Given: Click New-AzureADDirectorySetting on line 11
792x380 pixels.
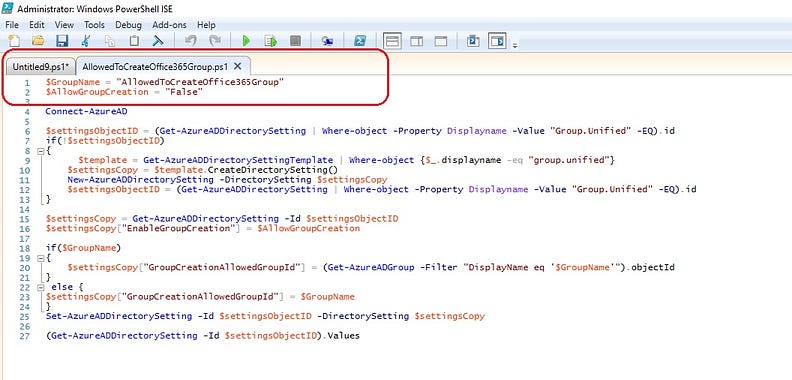Looking at the screenshot, I should pyautogui.click(x=140, y=179).
